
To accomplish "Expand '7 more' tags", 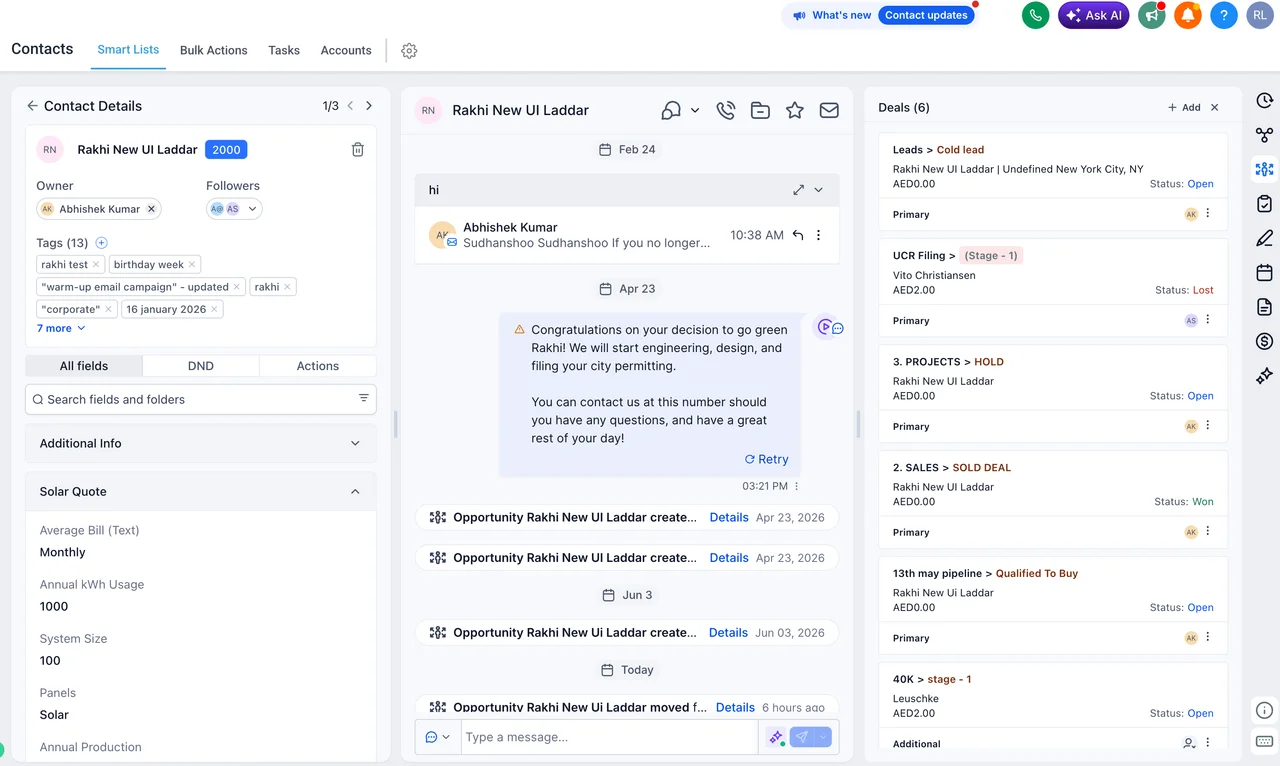I will [61, 328].
